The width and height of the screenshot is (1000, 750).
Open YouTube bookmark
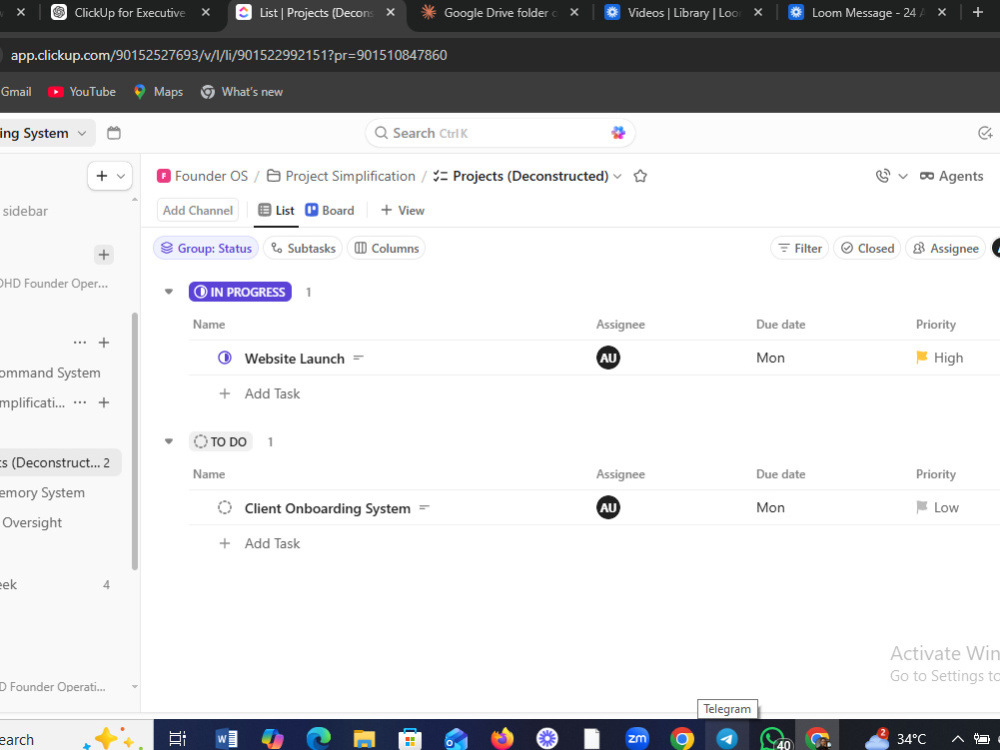pyautogui.click(x=82, y=92)
